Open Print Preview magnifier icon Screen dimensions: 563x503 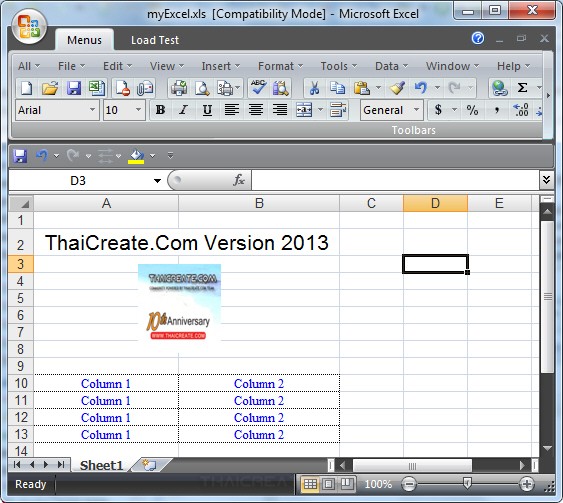202,88
